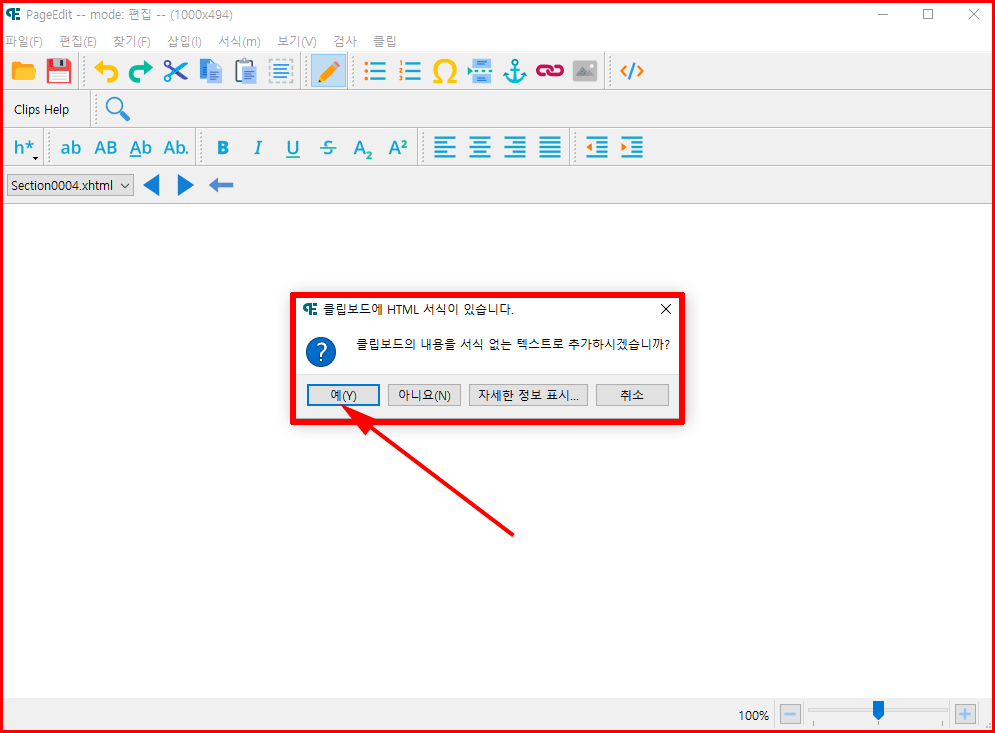The height and width of the screenshot is (733, 995).
Task: Go to the next section file
Action: coord(185,185)
